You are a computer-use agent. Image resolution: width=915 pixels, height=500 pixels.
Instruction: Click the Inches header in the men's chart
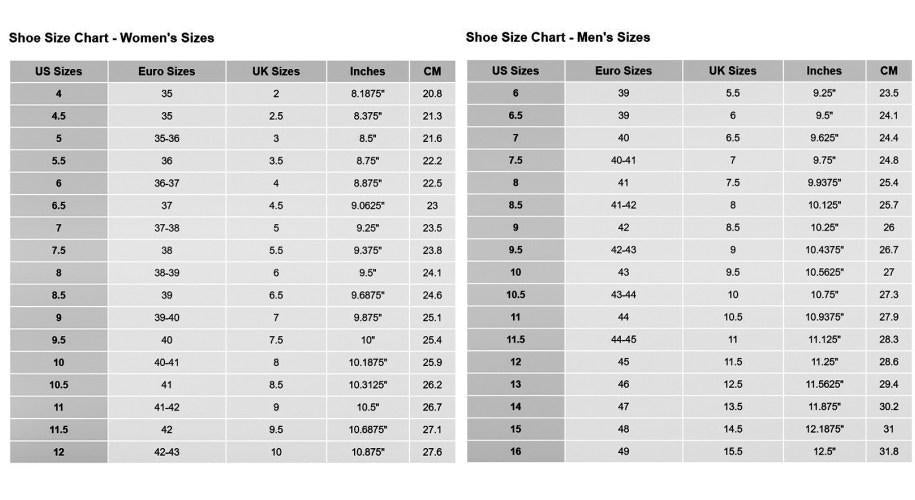[x=824, y=72]
